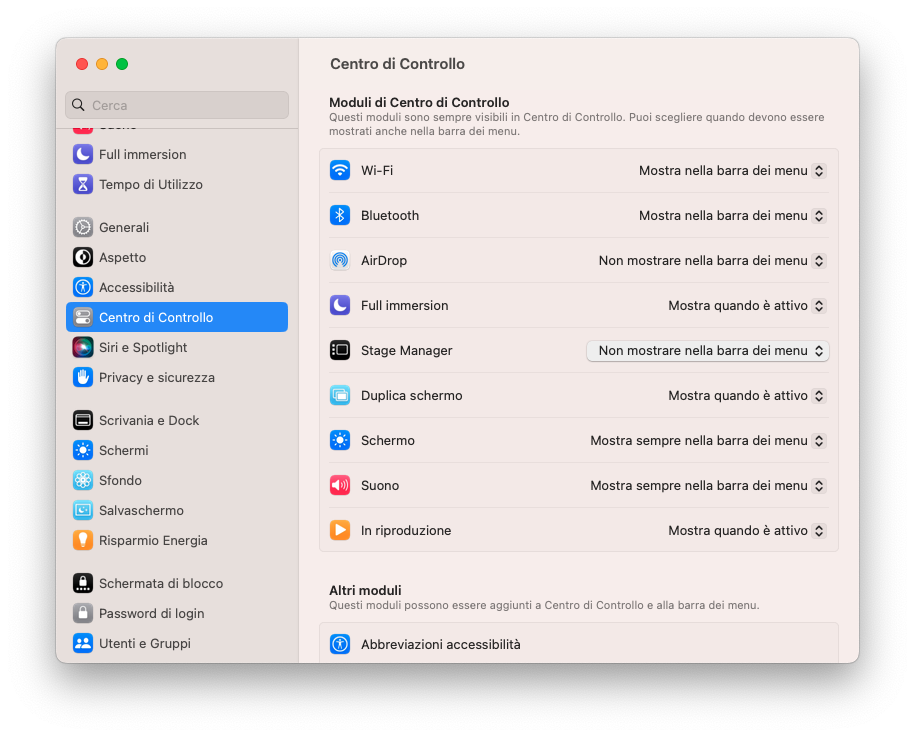Click the Full immersion moon icon in modules list
Screen dimensions: 915x737
(340, 305)
